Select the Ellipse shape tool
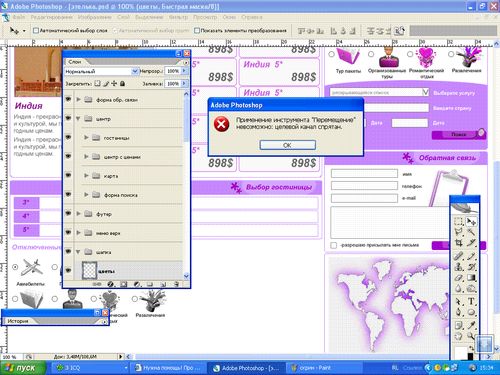The width and height of the screenshot is (500, 375). (x=471, y=312)
